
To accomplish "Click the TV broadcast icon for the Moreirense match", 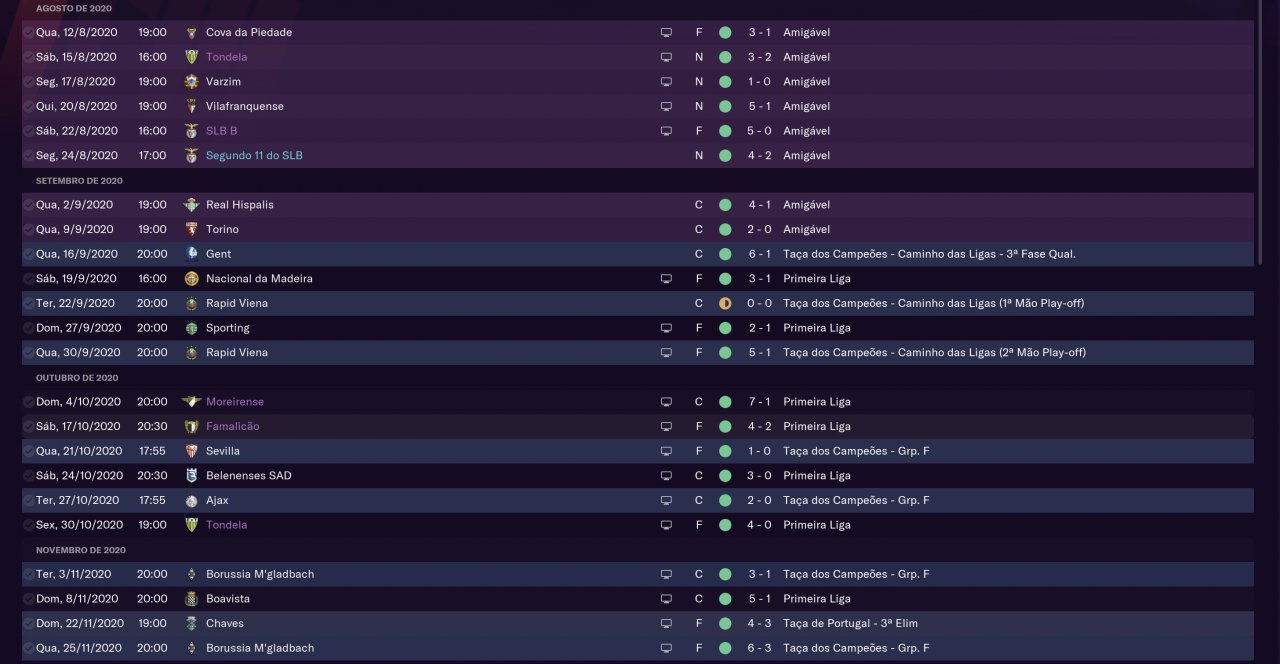I will coord(666,402).
